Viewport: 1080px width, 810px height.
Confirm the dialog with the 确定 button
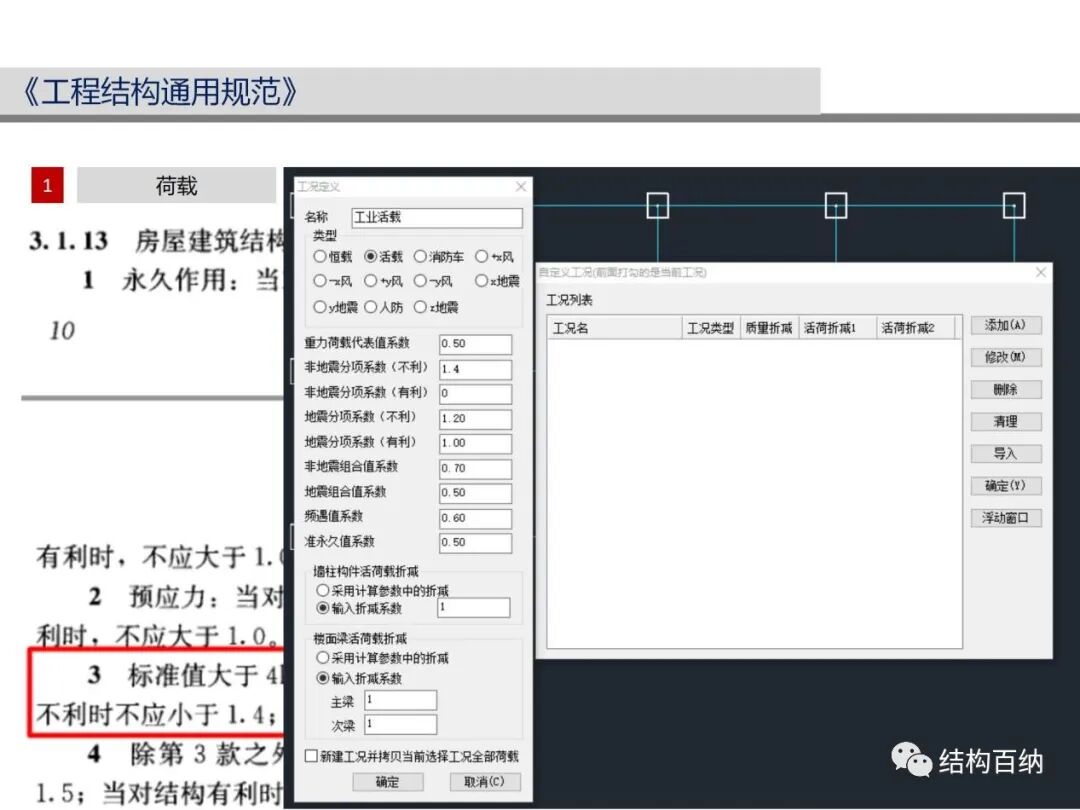(388, 782)
